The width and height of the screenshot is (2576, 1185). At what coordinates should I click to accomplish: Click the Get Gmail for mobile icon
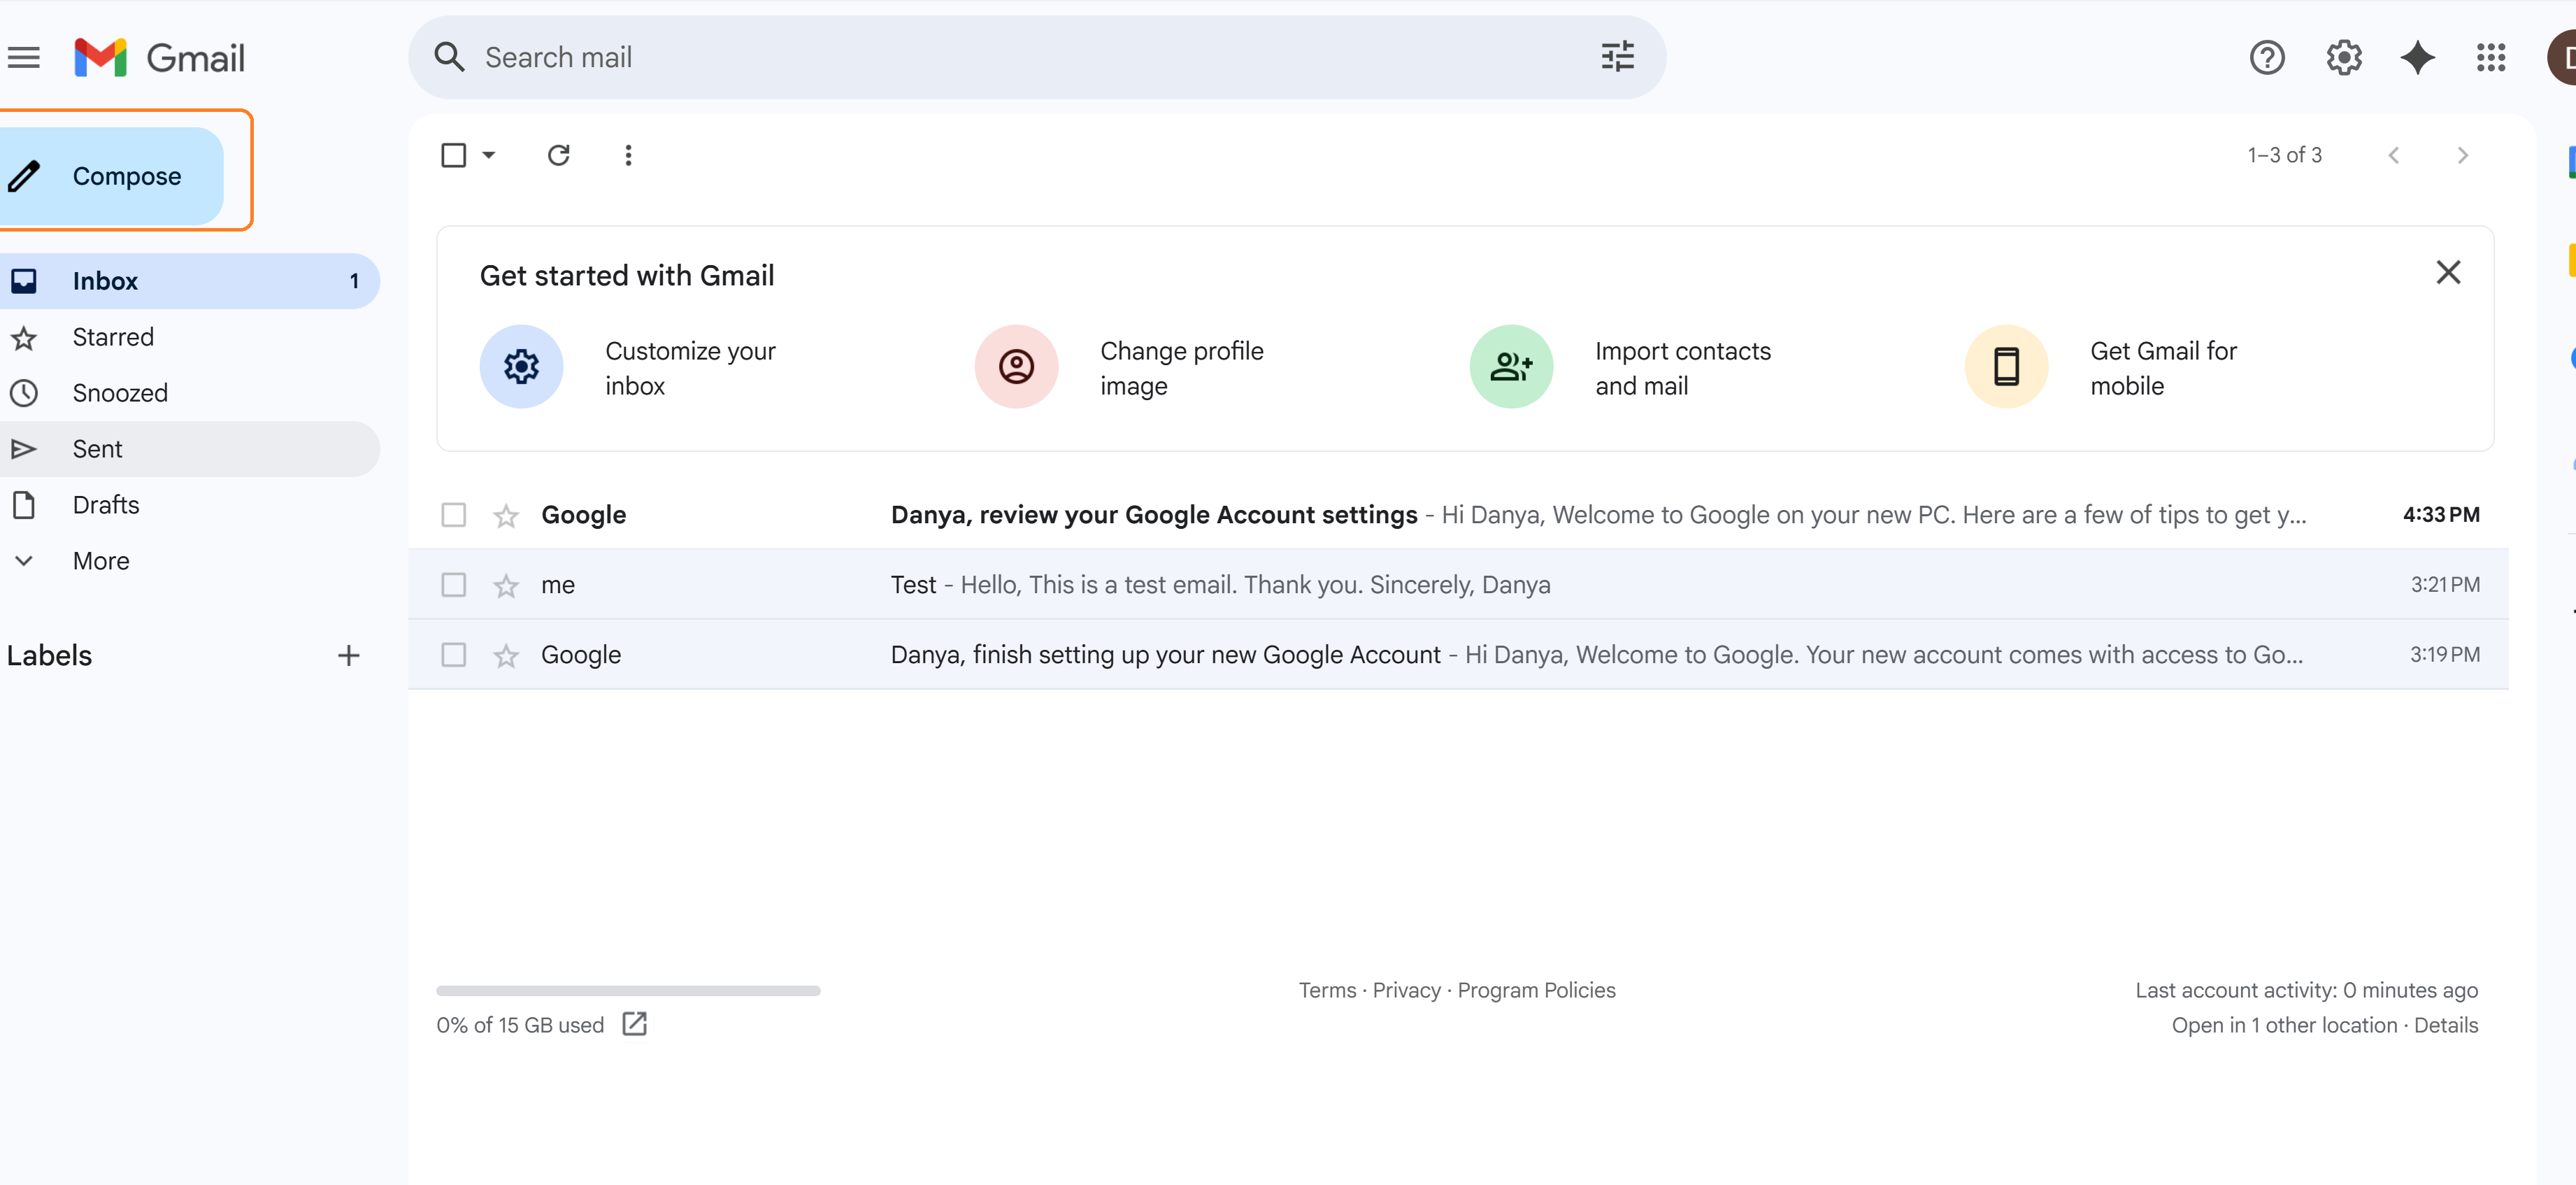coord(2006,366)
